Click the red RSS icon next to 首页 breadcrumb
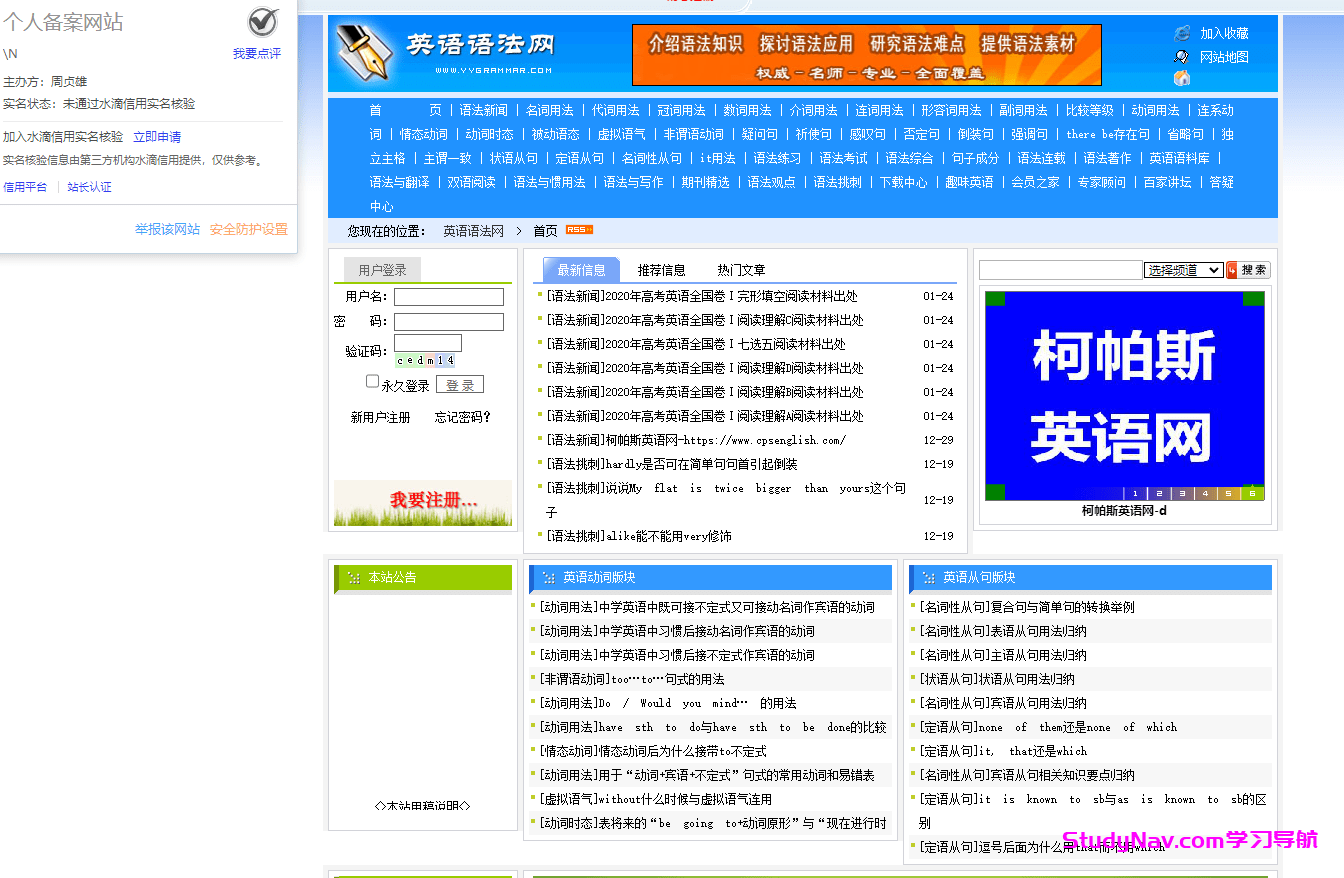The height and width of the screenshot is (878, 1344). tap(578, 229)
